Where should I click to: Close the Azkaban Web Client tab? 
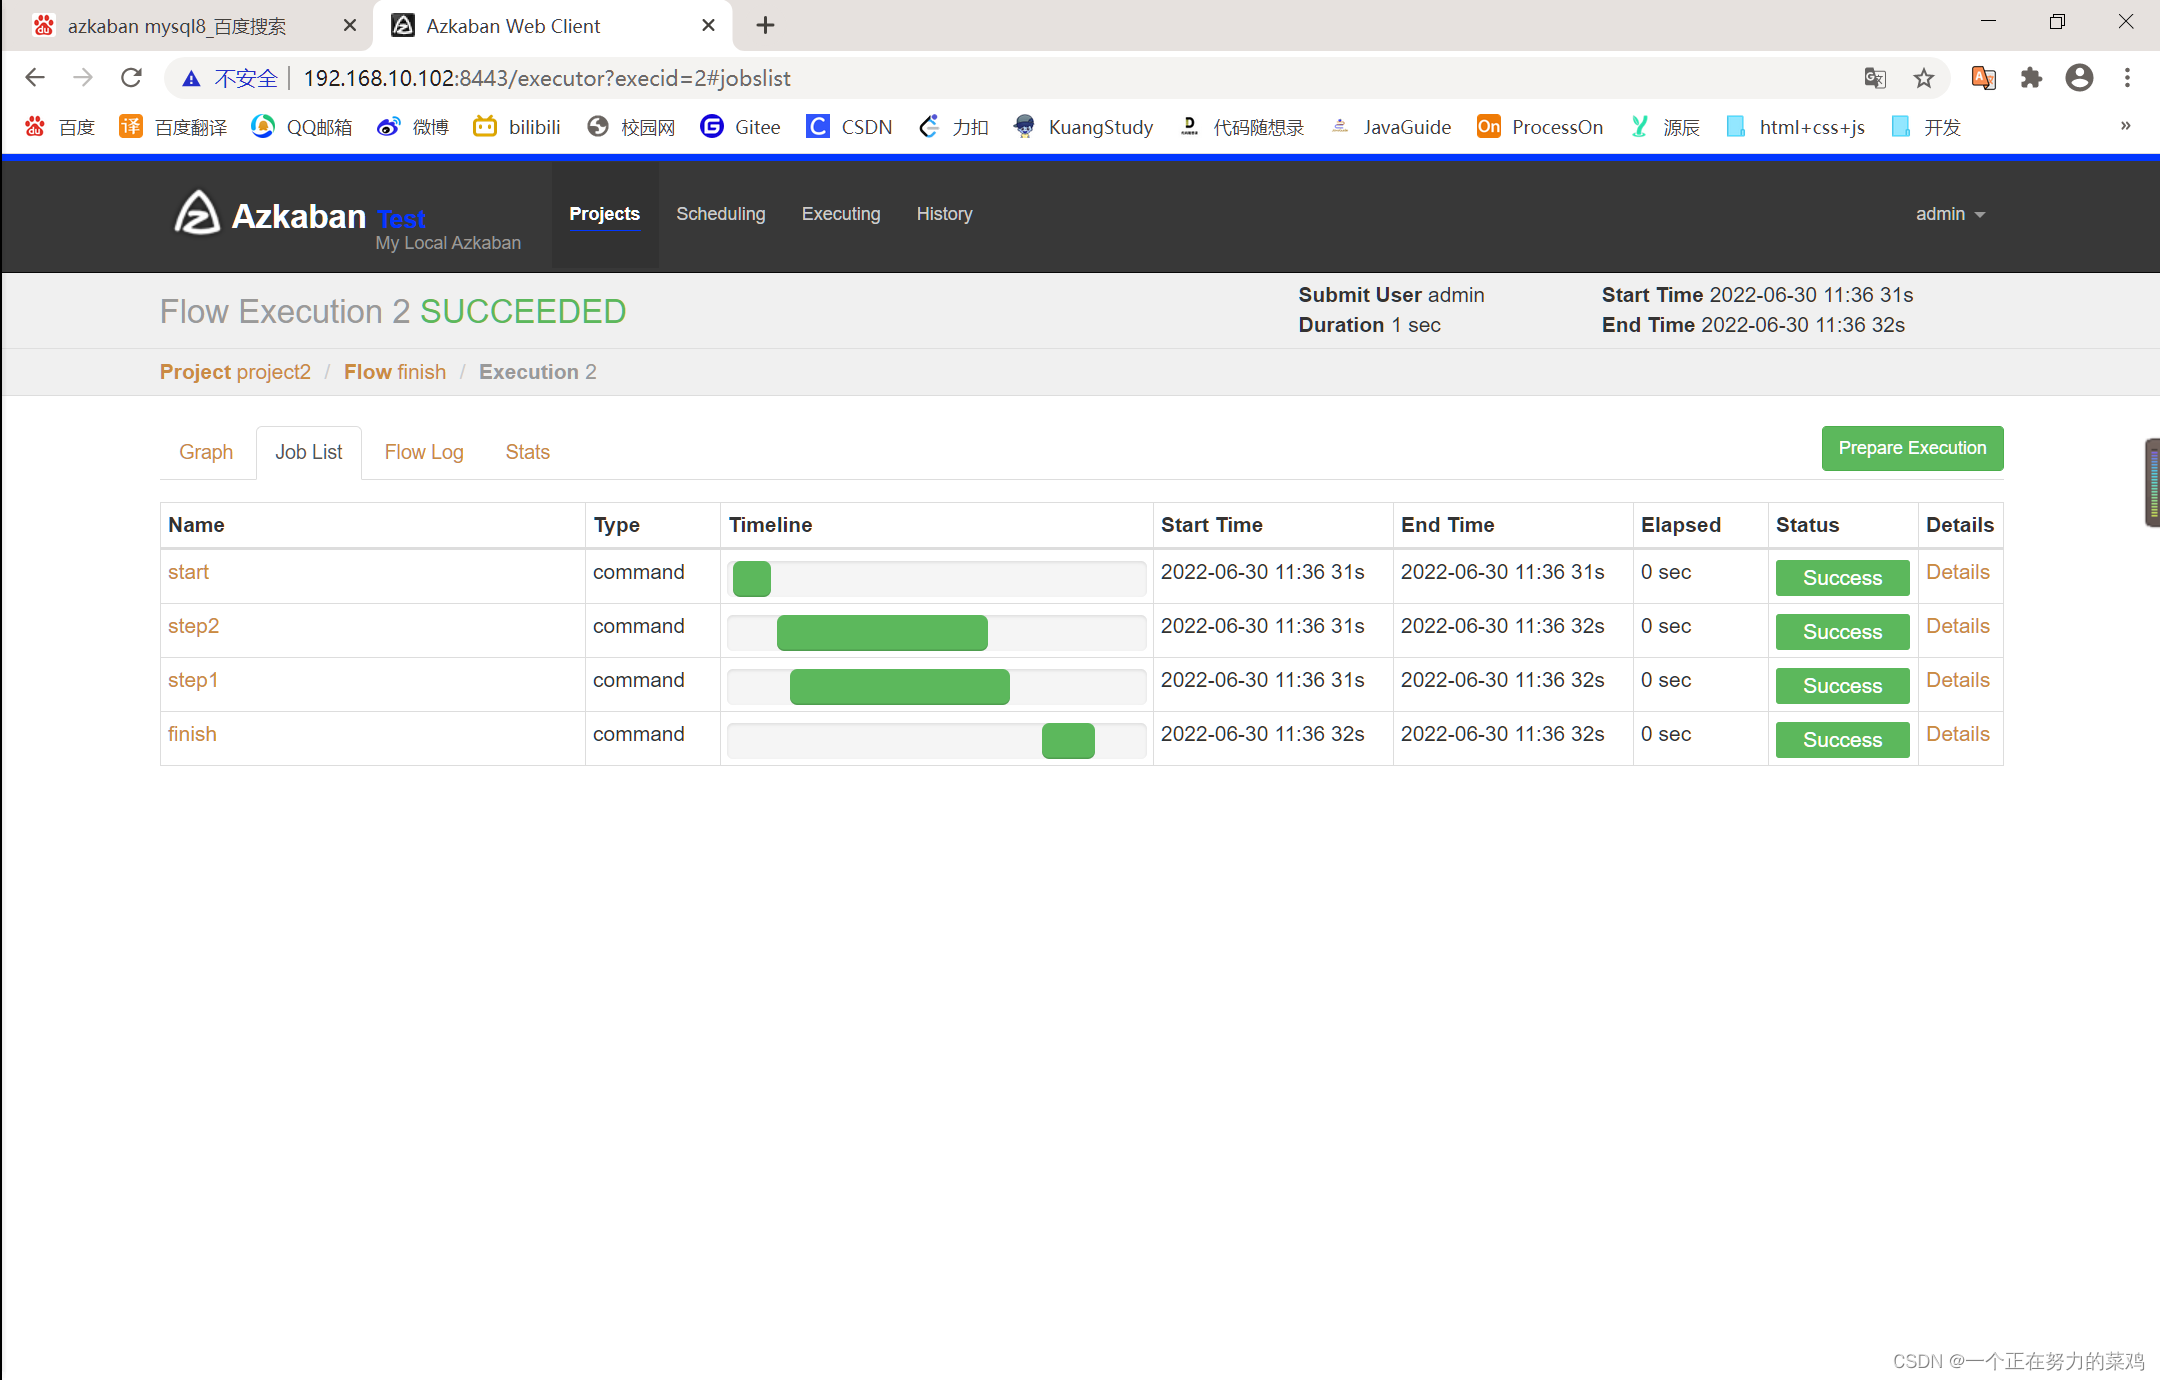(708, 26)
